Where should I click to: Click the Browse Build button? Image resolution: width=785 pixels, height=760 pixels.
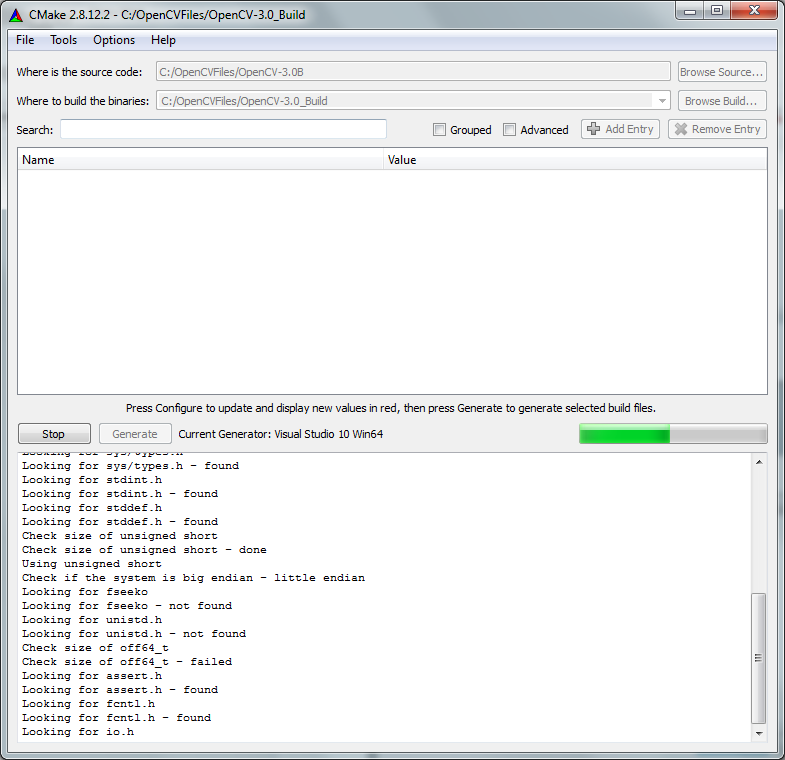[x=722, y=101]
